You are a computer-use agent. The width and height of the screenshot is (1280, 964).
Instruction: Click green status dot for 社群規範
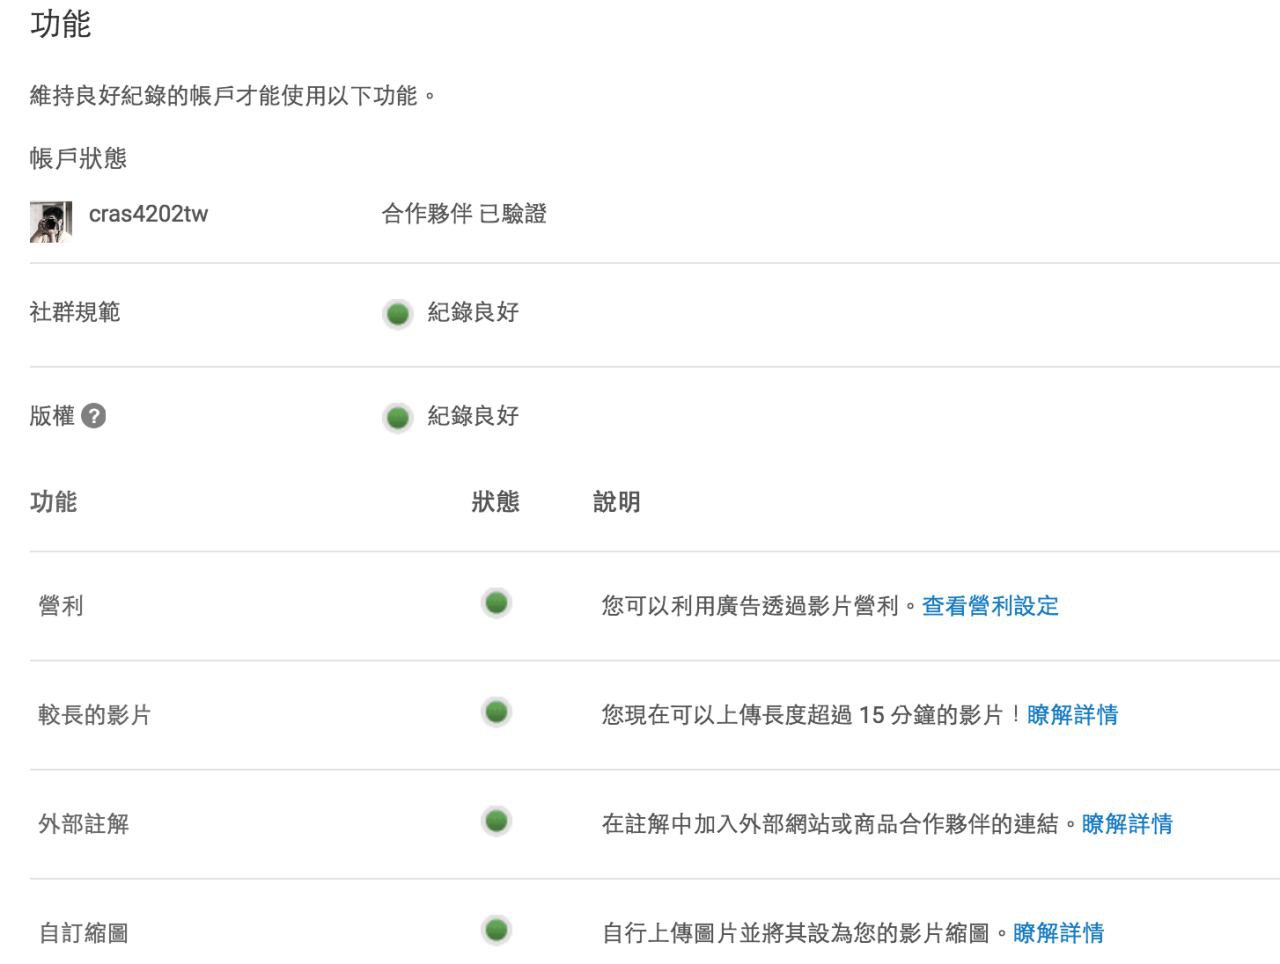click(397, 314)
